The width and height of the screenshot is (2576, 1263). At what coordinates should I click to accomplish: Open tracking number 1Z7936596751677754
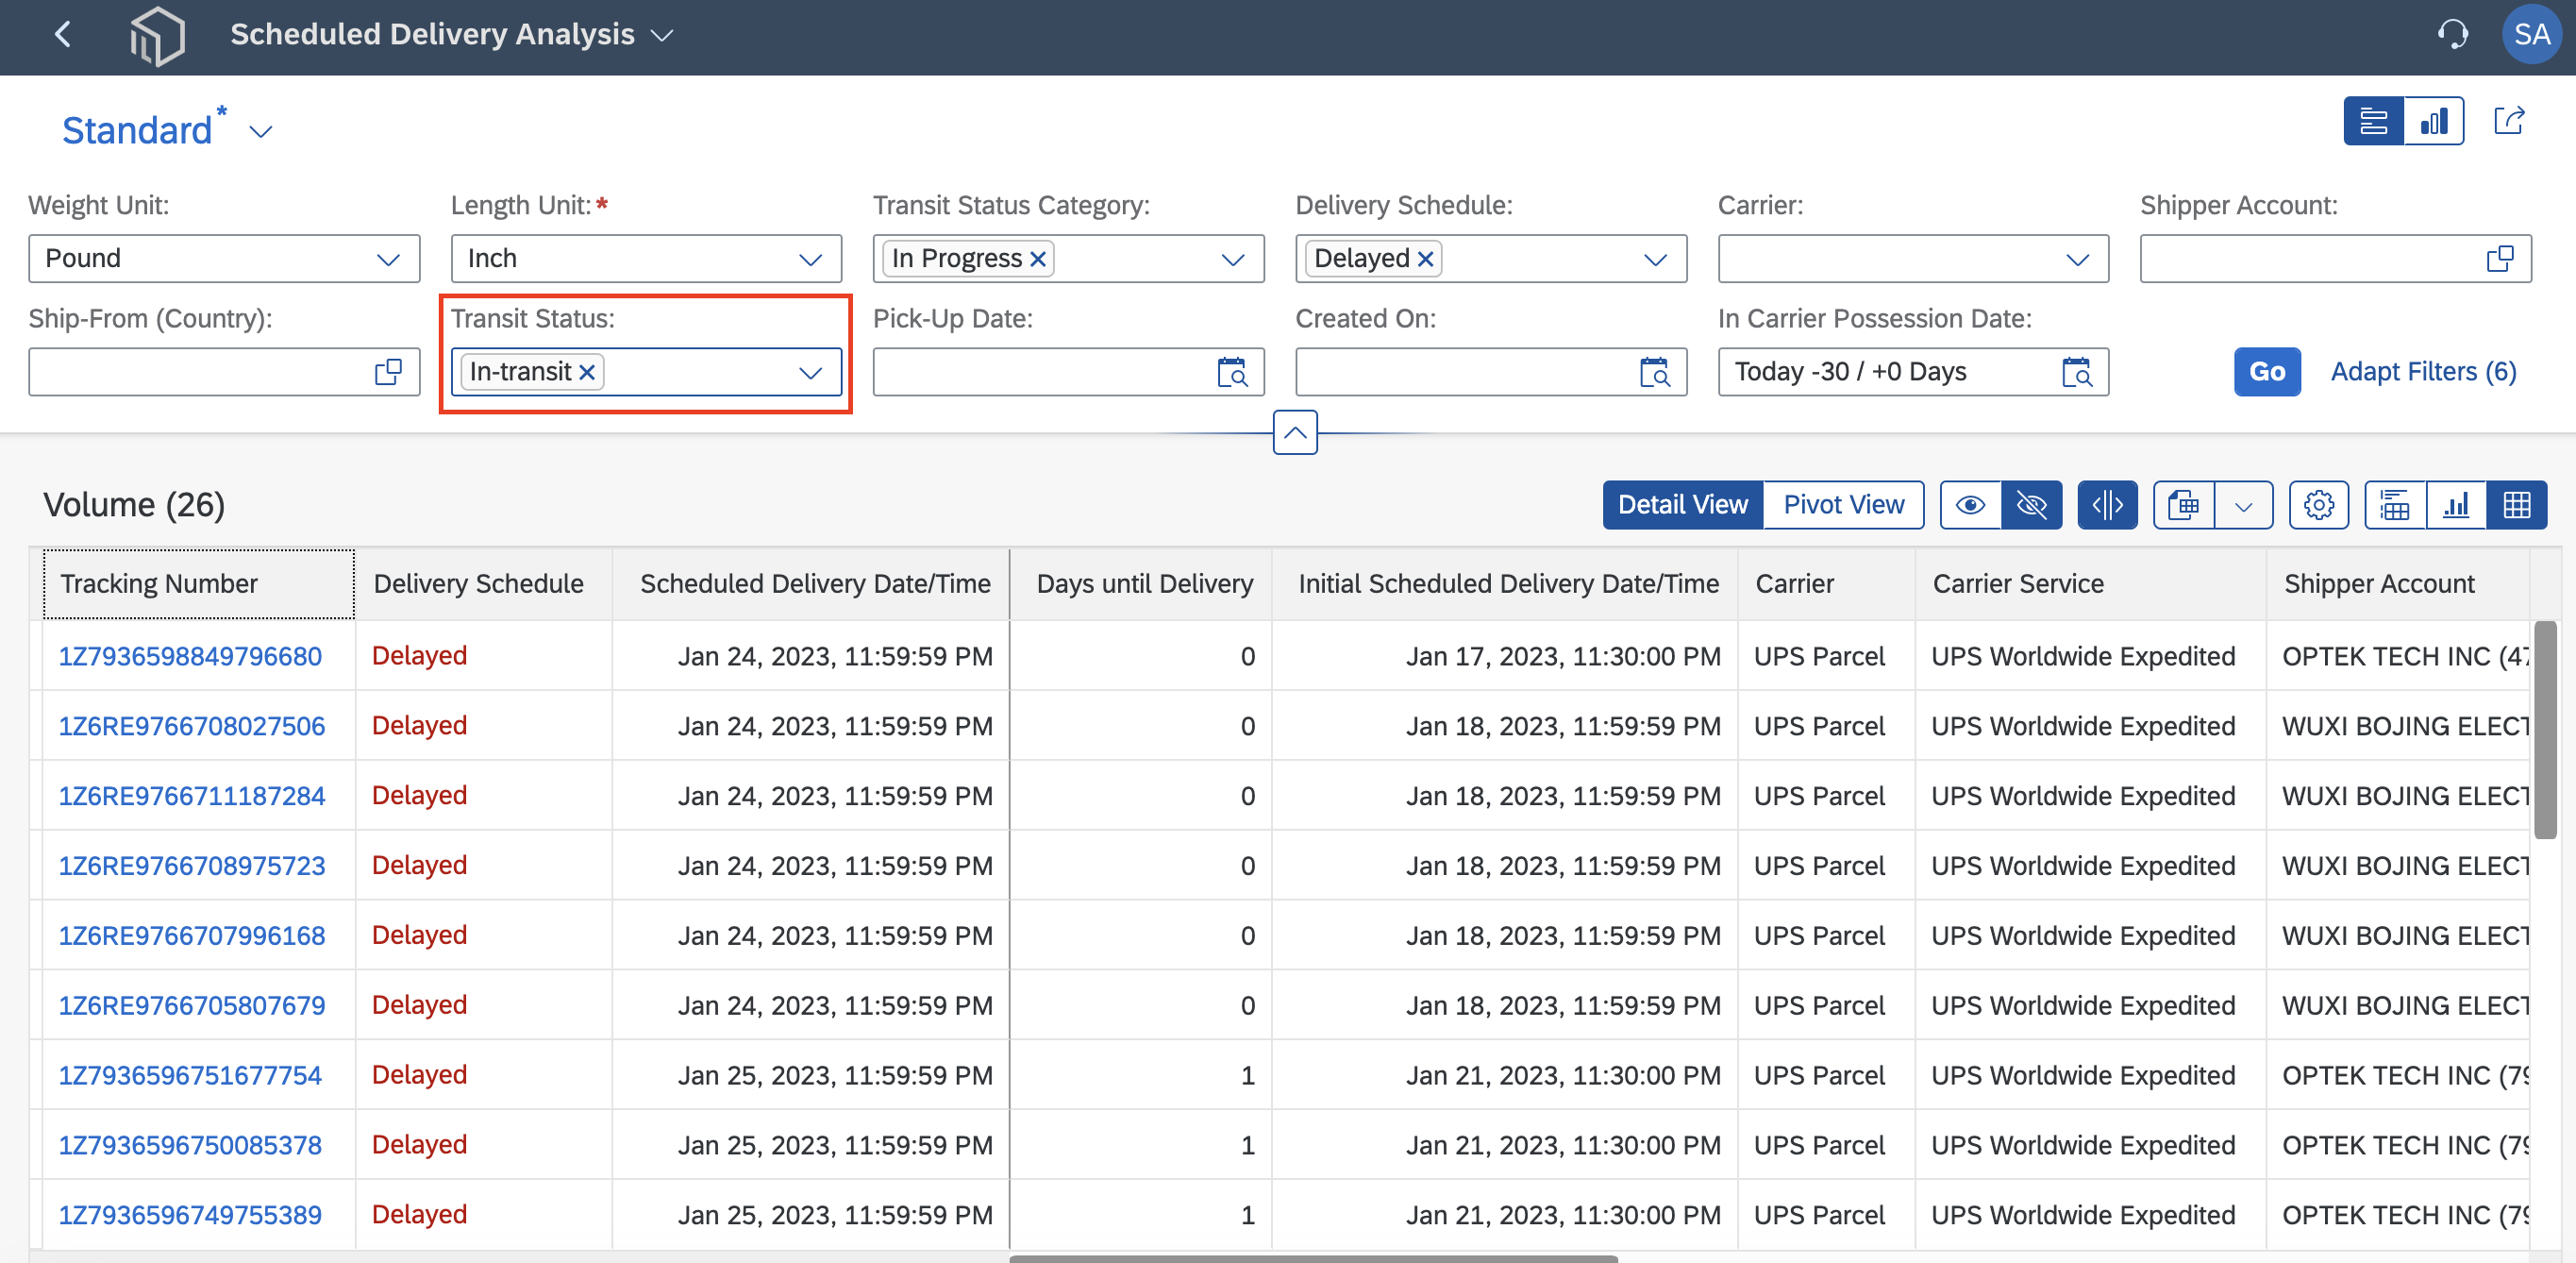tap(190, 1075)
